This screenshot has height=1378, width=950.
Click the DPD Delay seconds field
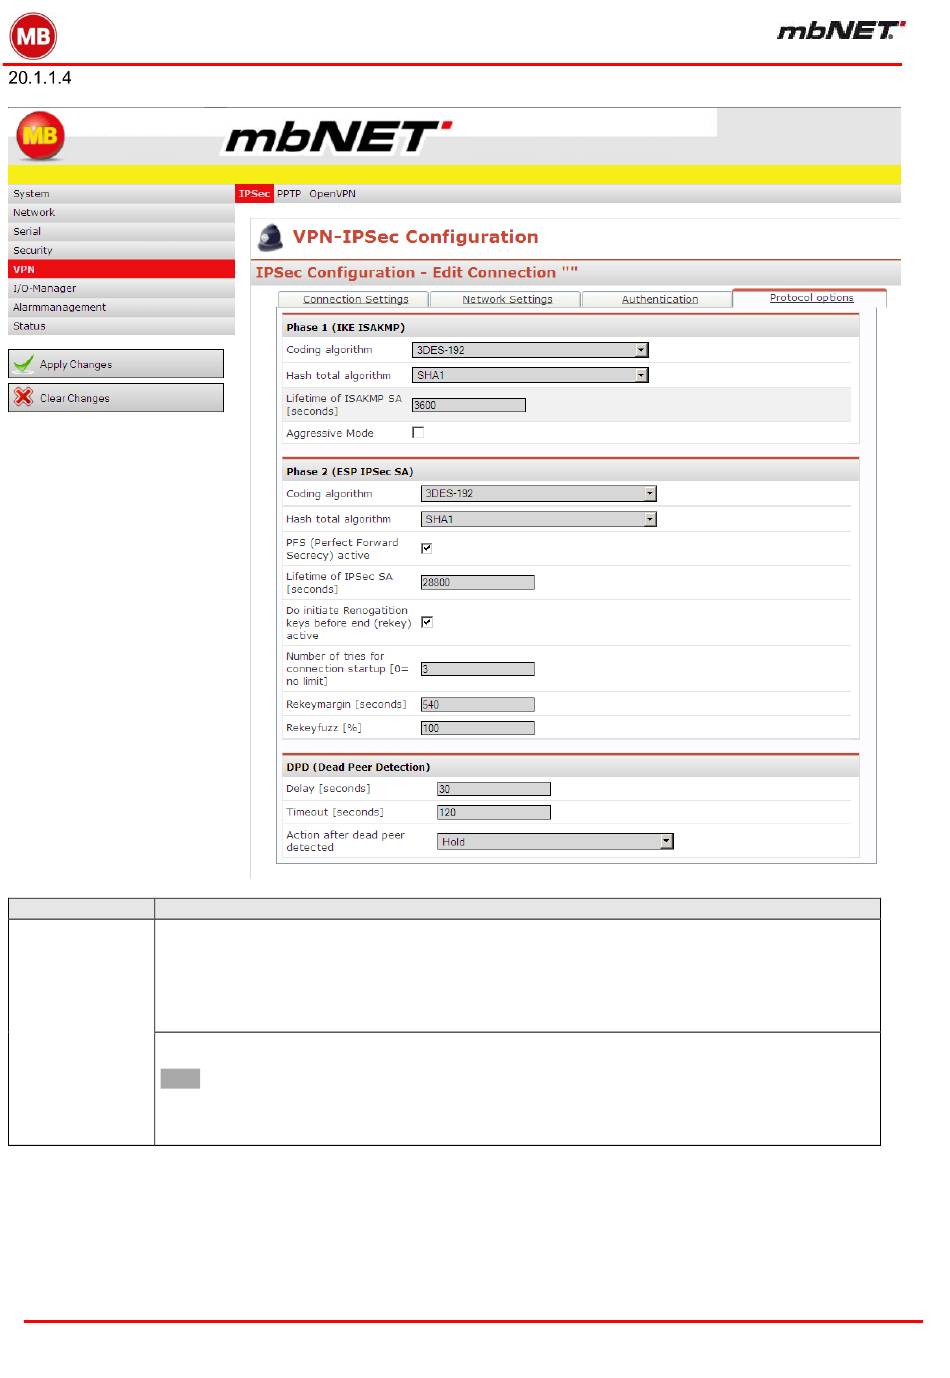coord(494,789)
